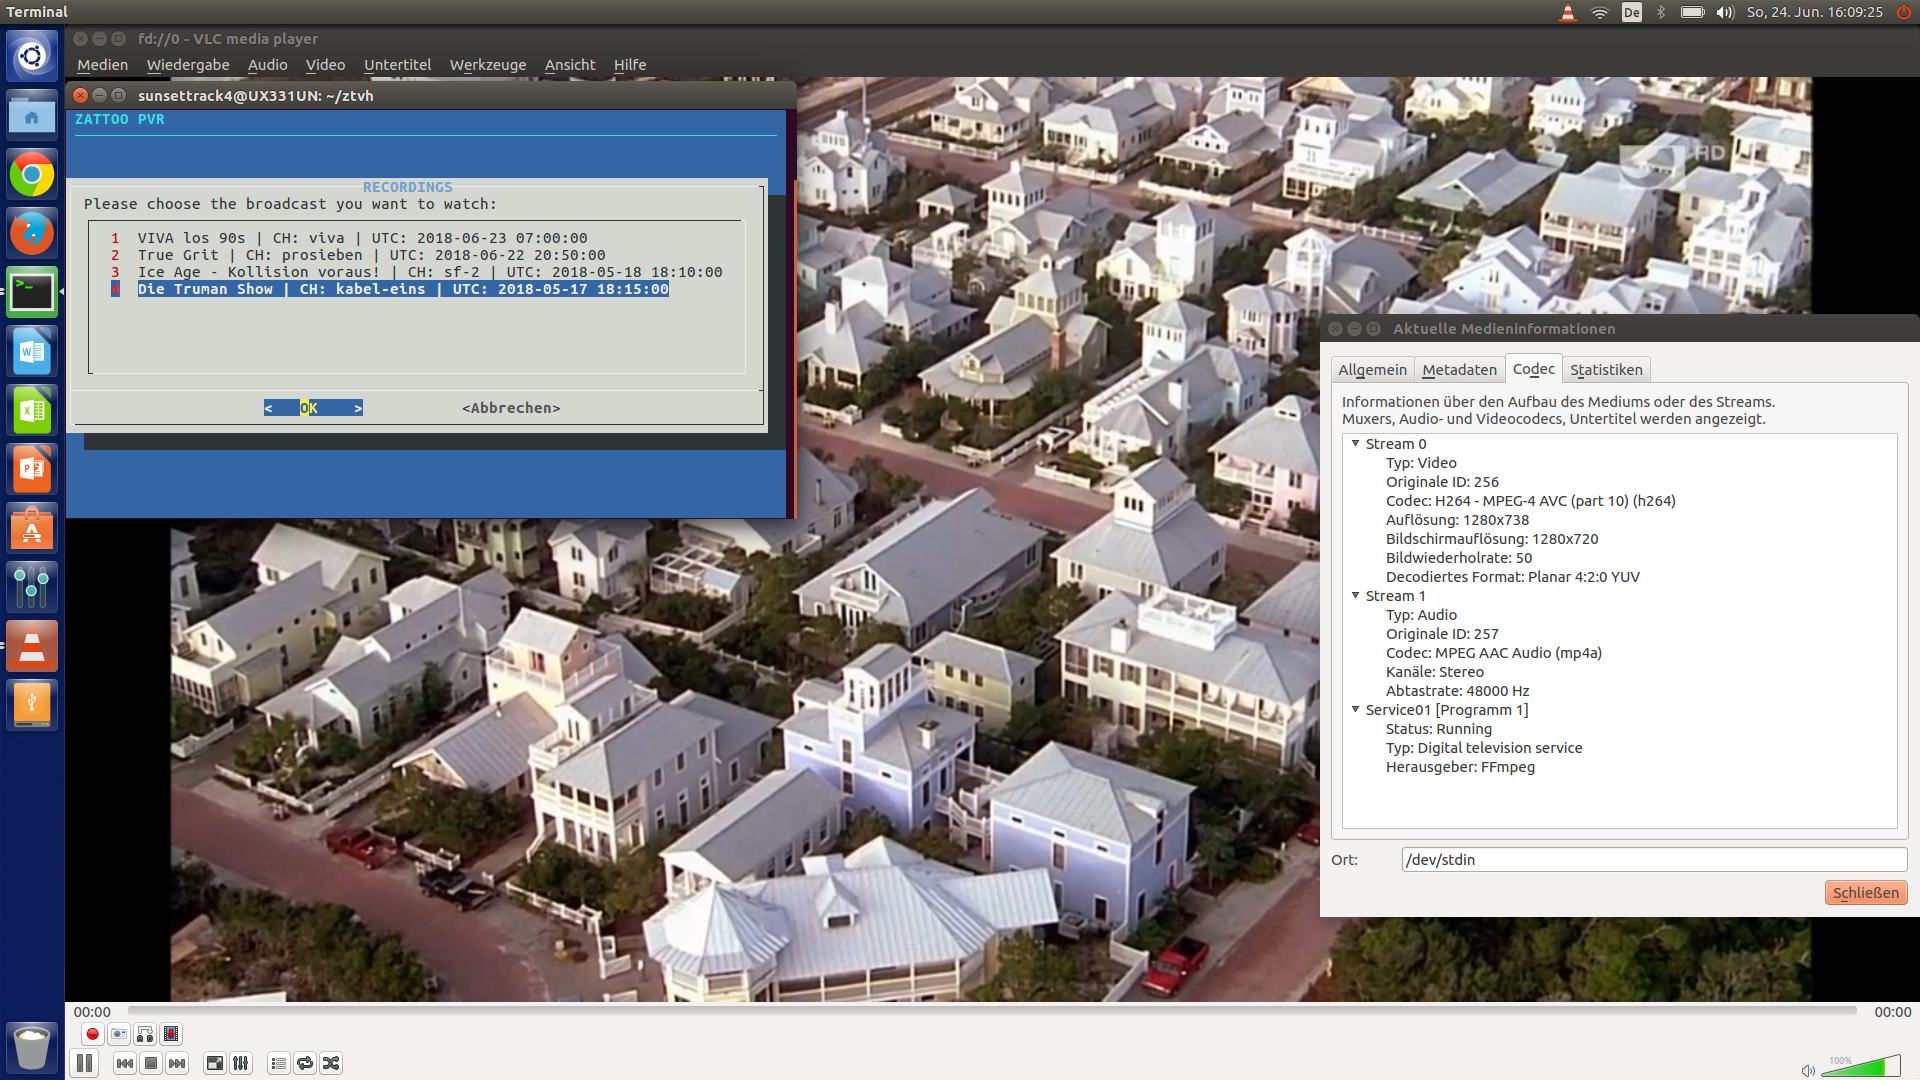Select the Codec tab
Screen dimensions: 1920x1080
point(1533,369)
